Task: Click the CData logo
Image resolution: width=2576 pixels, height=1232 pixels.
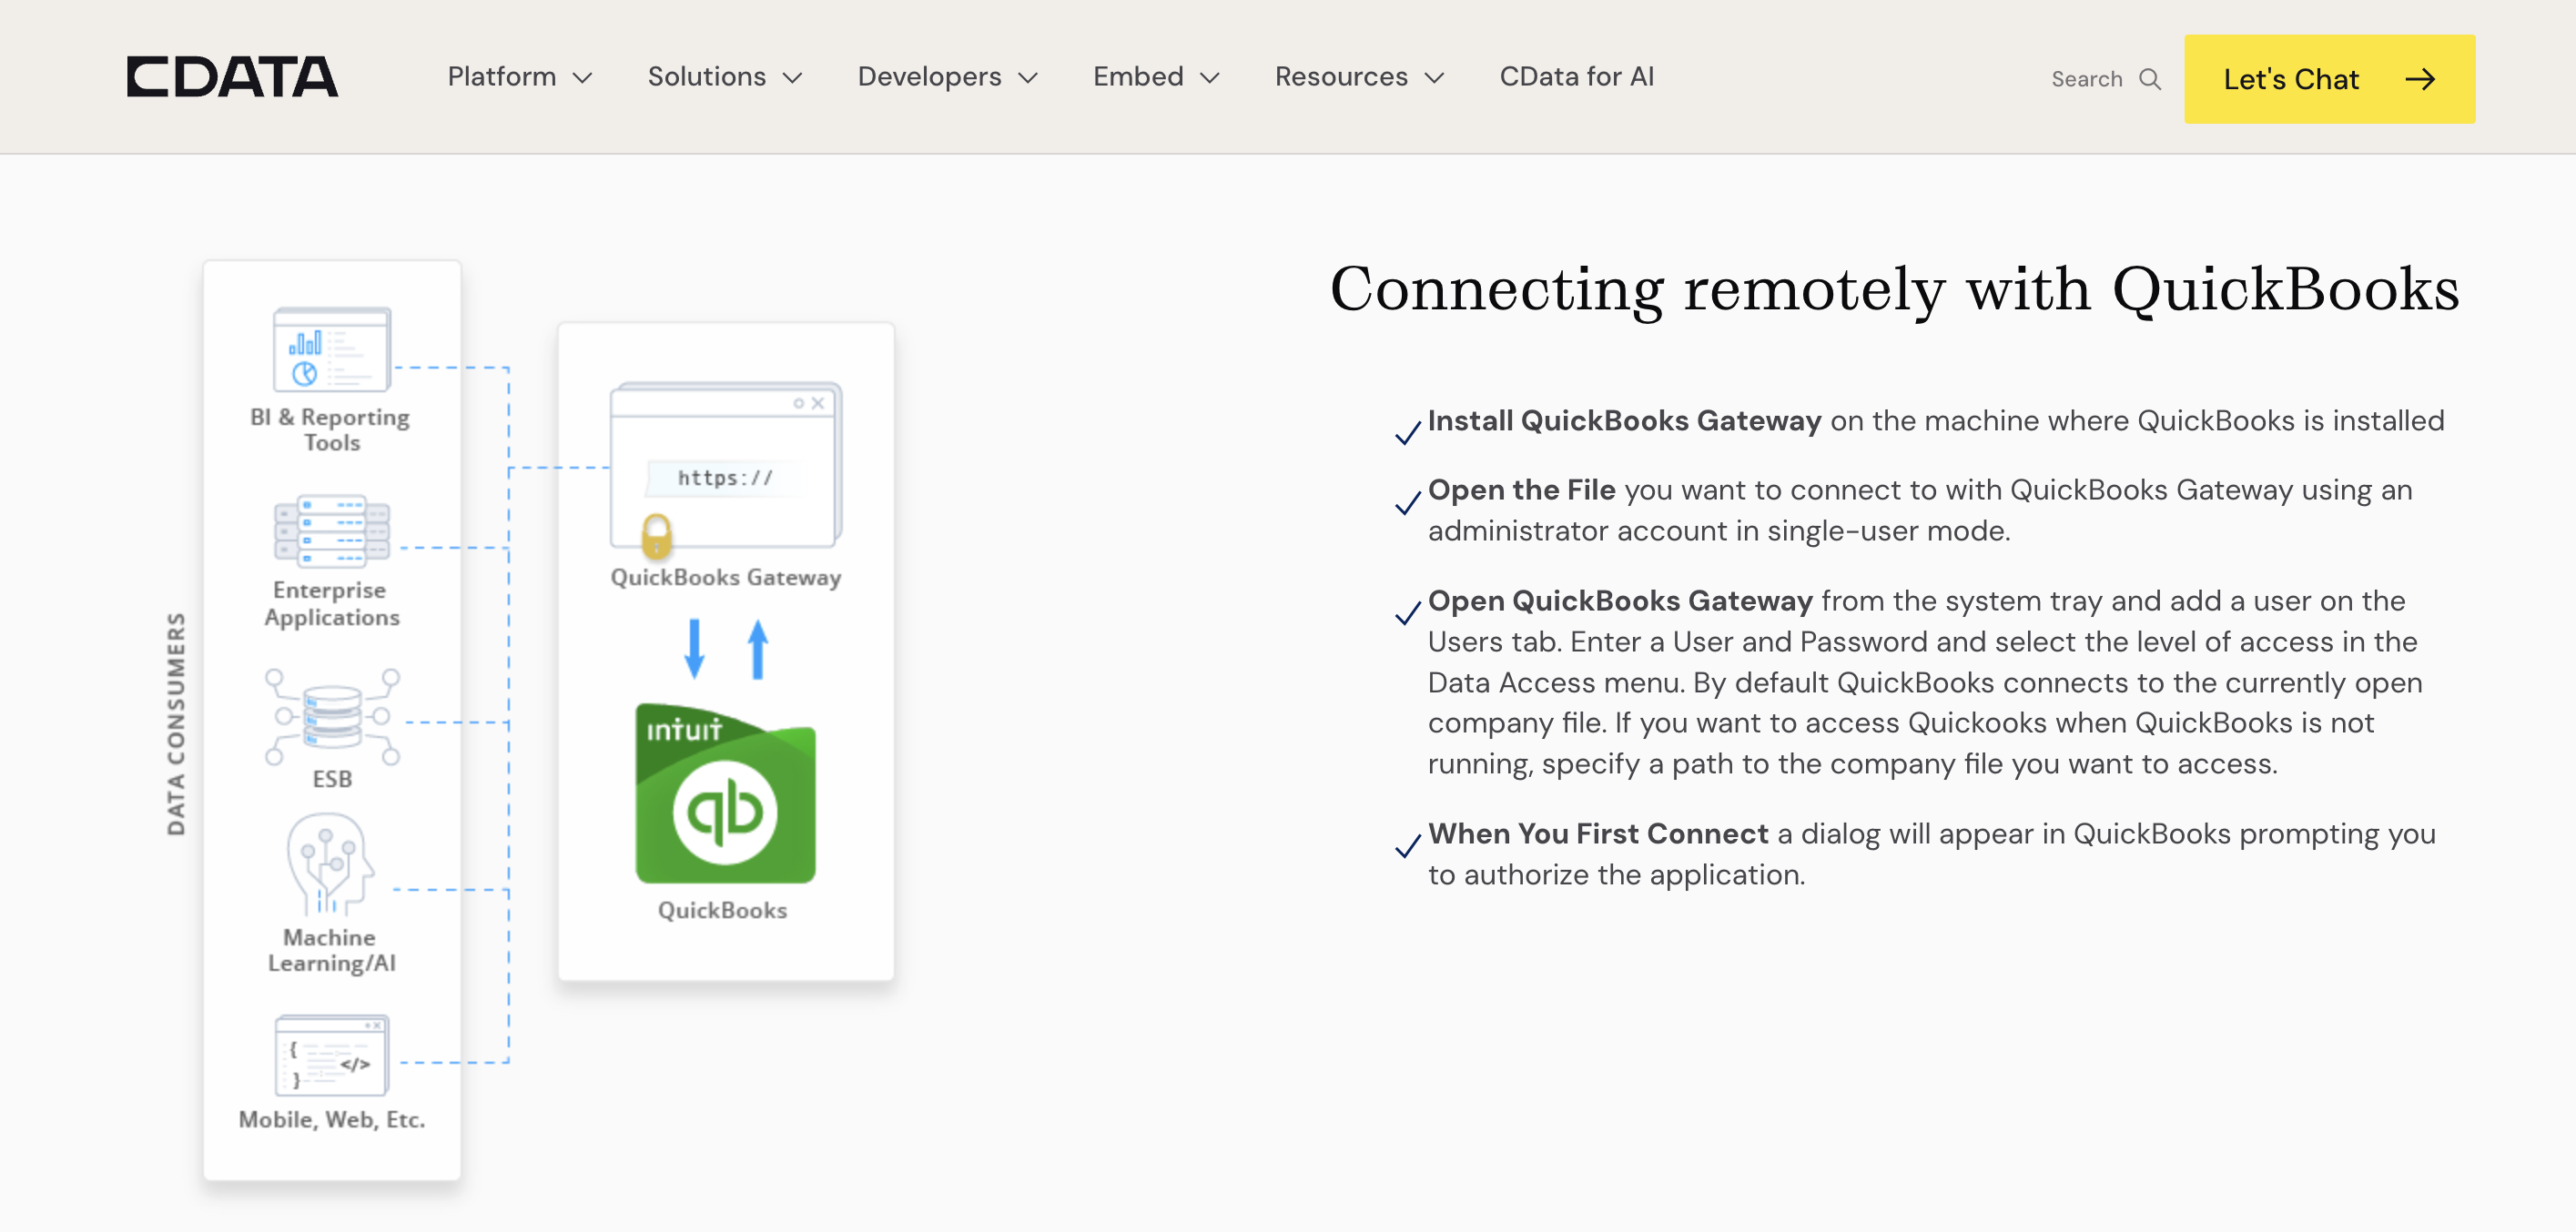Action: pos(232,77)
